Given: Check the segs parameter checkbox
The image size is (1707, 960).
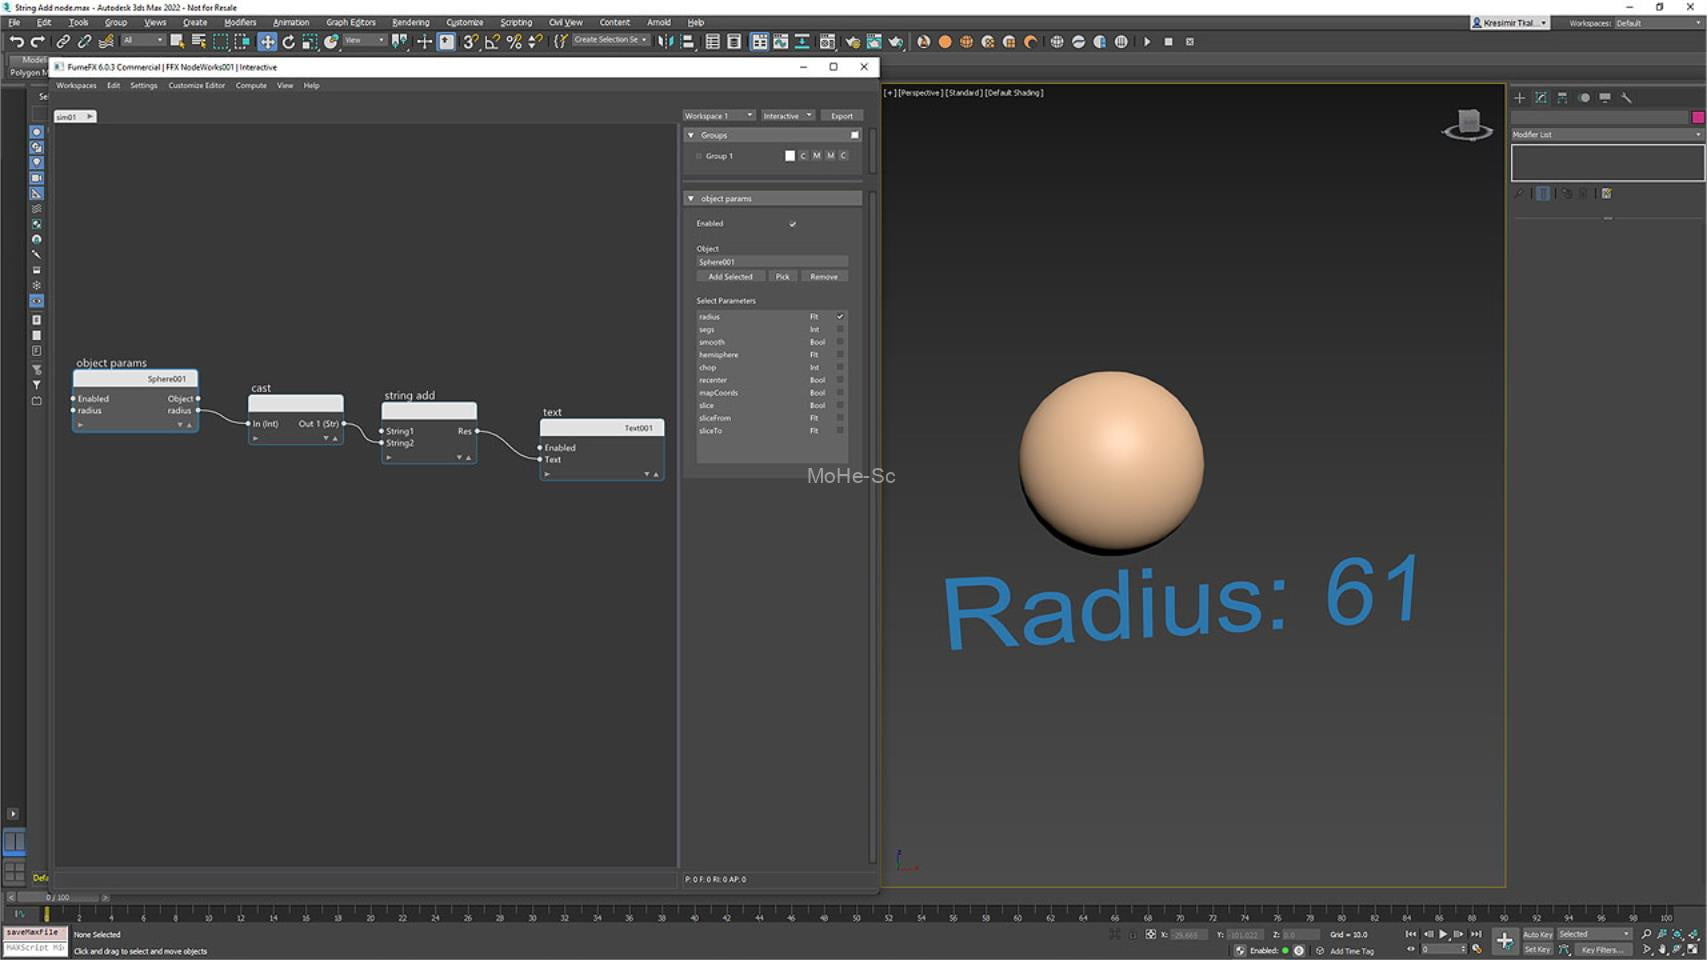Looking at the screenshot, I should pyautogui.click(x=840, y=329).
